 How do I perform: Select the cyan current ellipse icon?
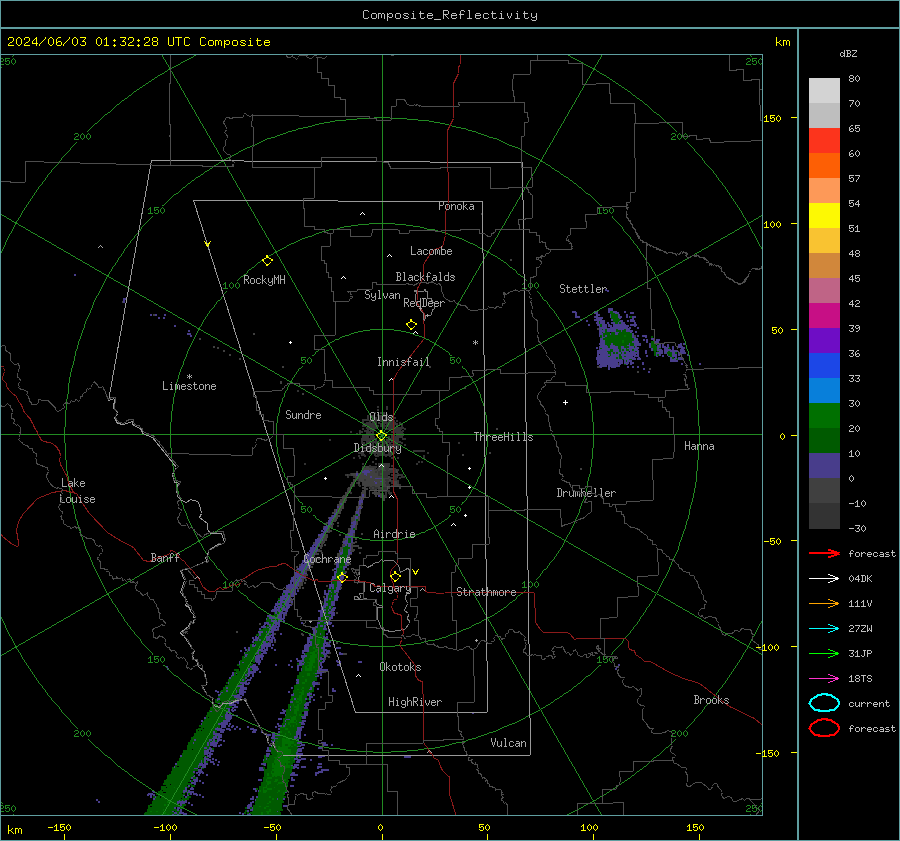pyautogui.click(x=824, y=703)
